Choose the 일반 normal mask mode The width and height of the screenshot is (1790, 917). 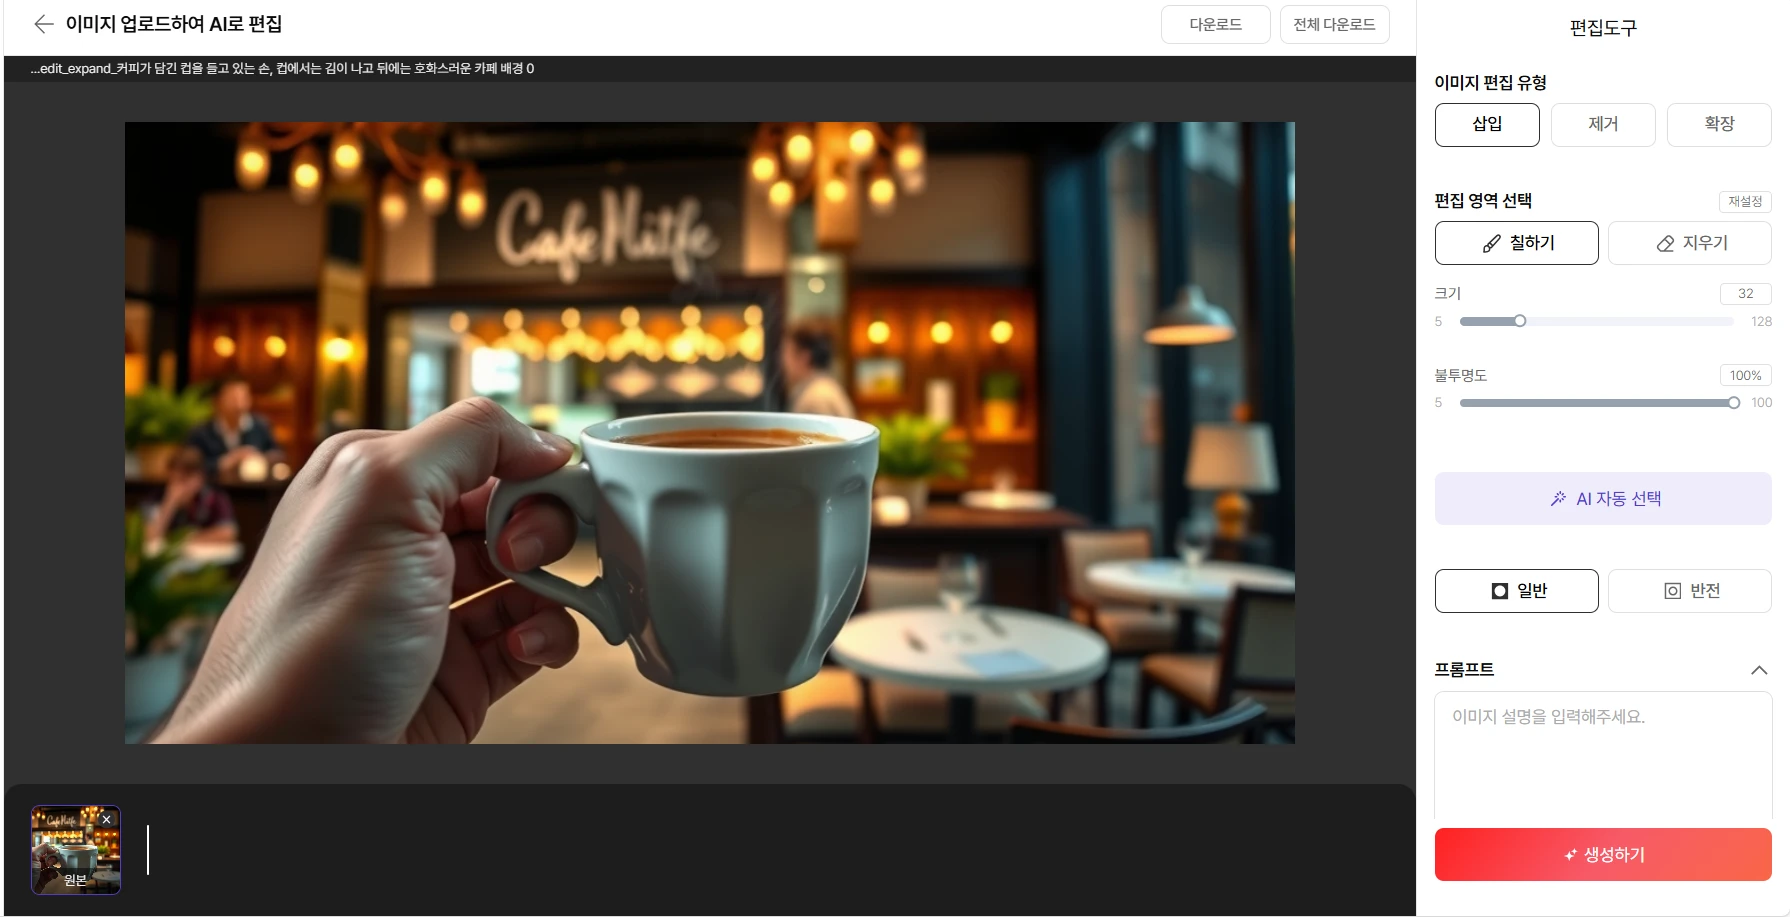coord(1516,591)
